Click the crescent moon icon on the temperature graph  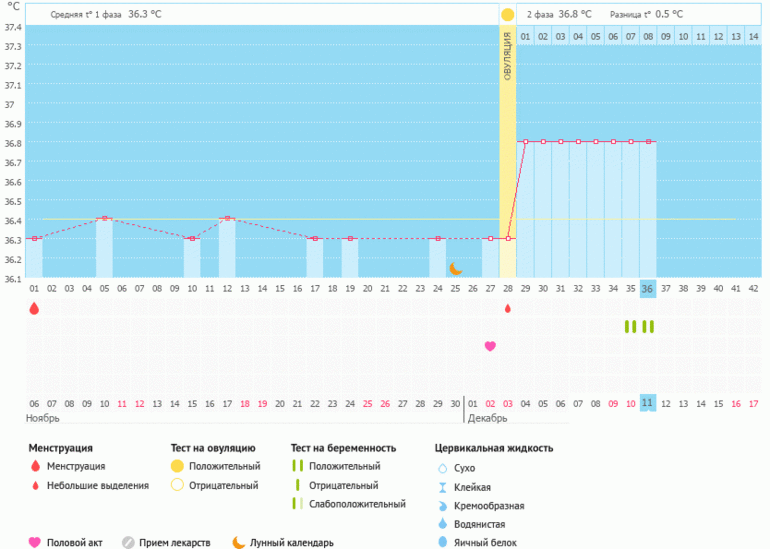click(455, 268)
